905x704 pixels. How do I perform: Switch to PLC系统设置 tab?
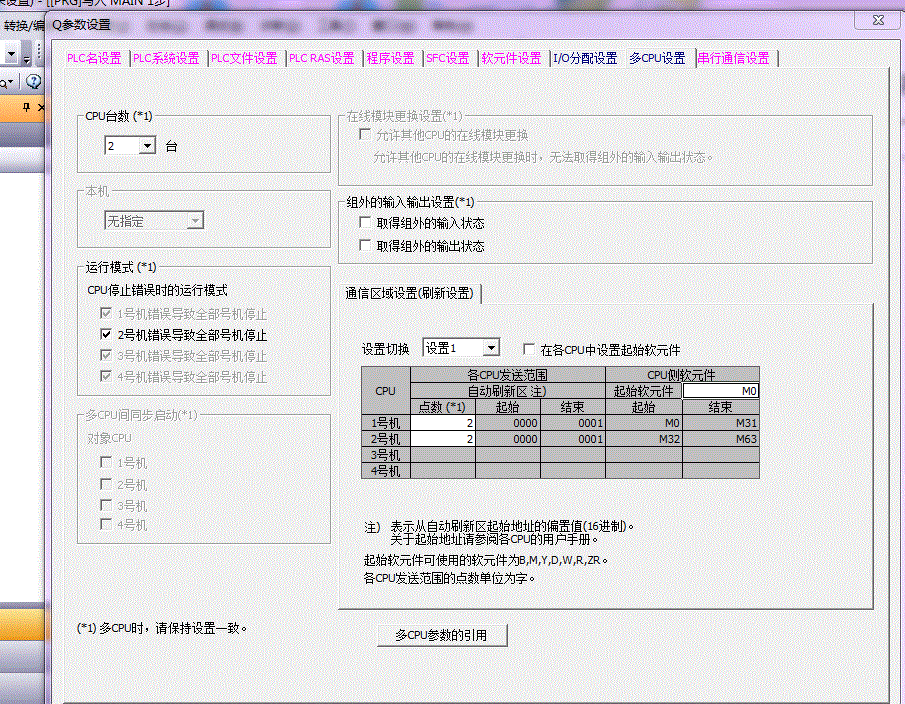pyautogui.click(x=166, y=58)
